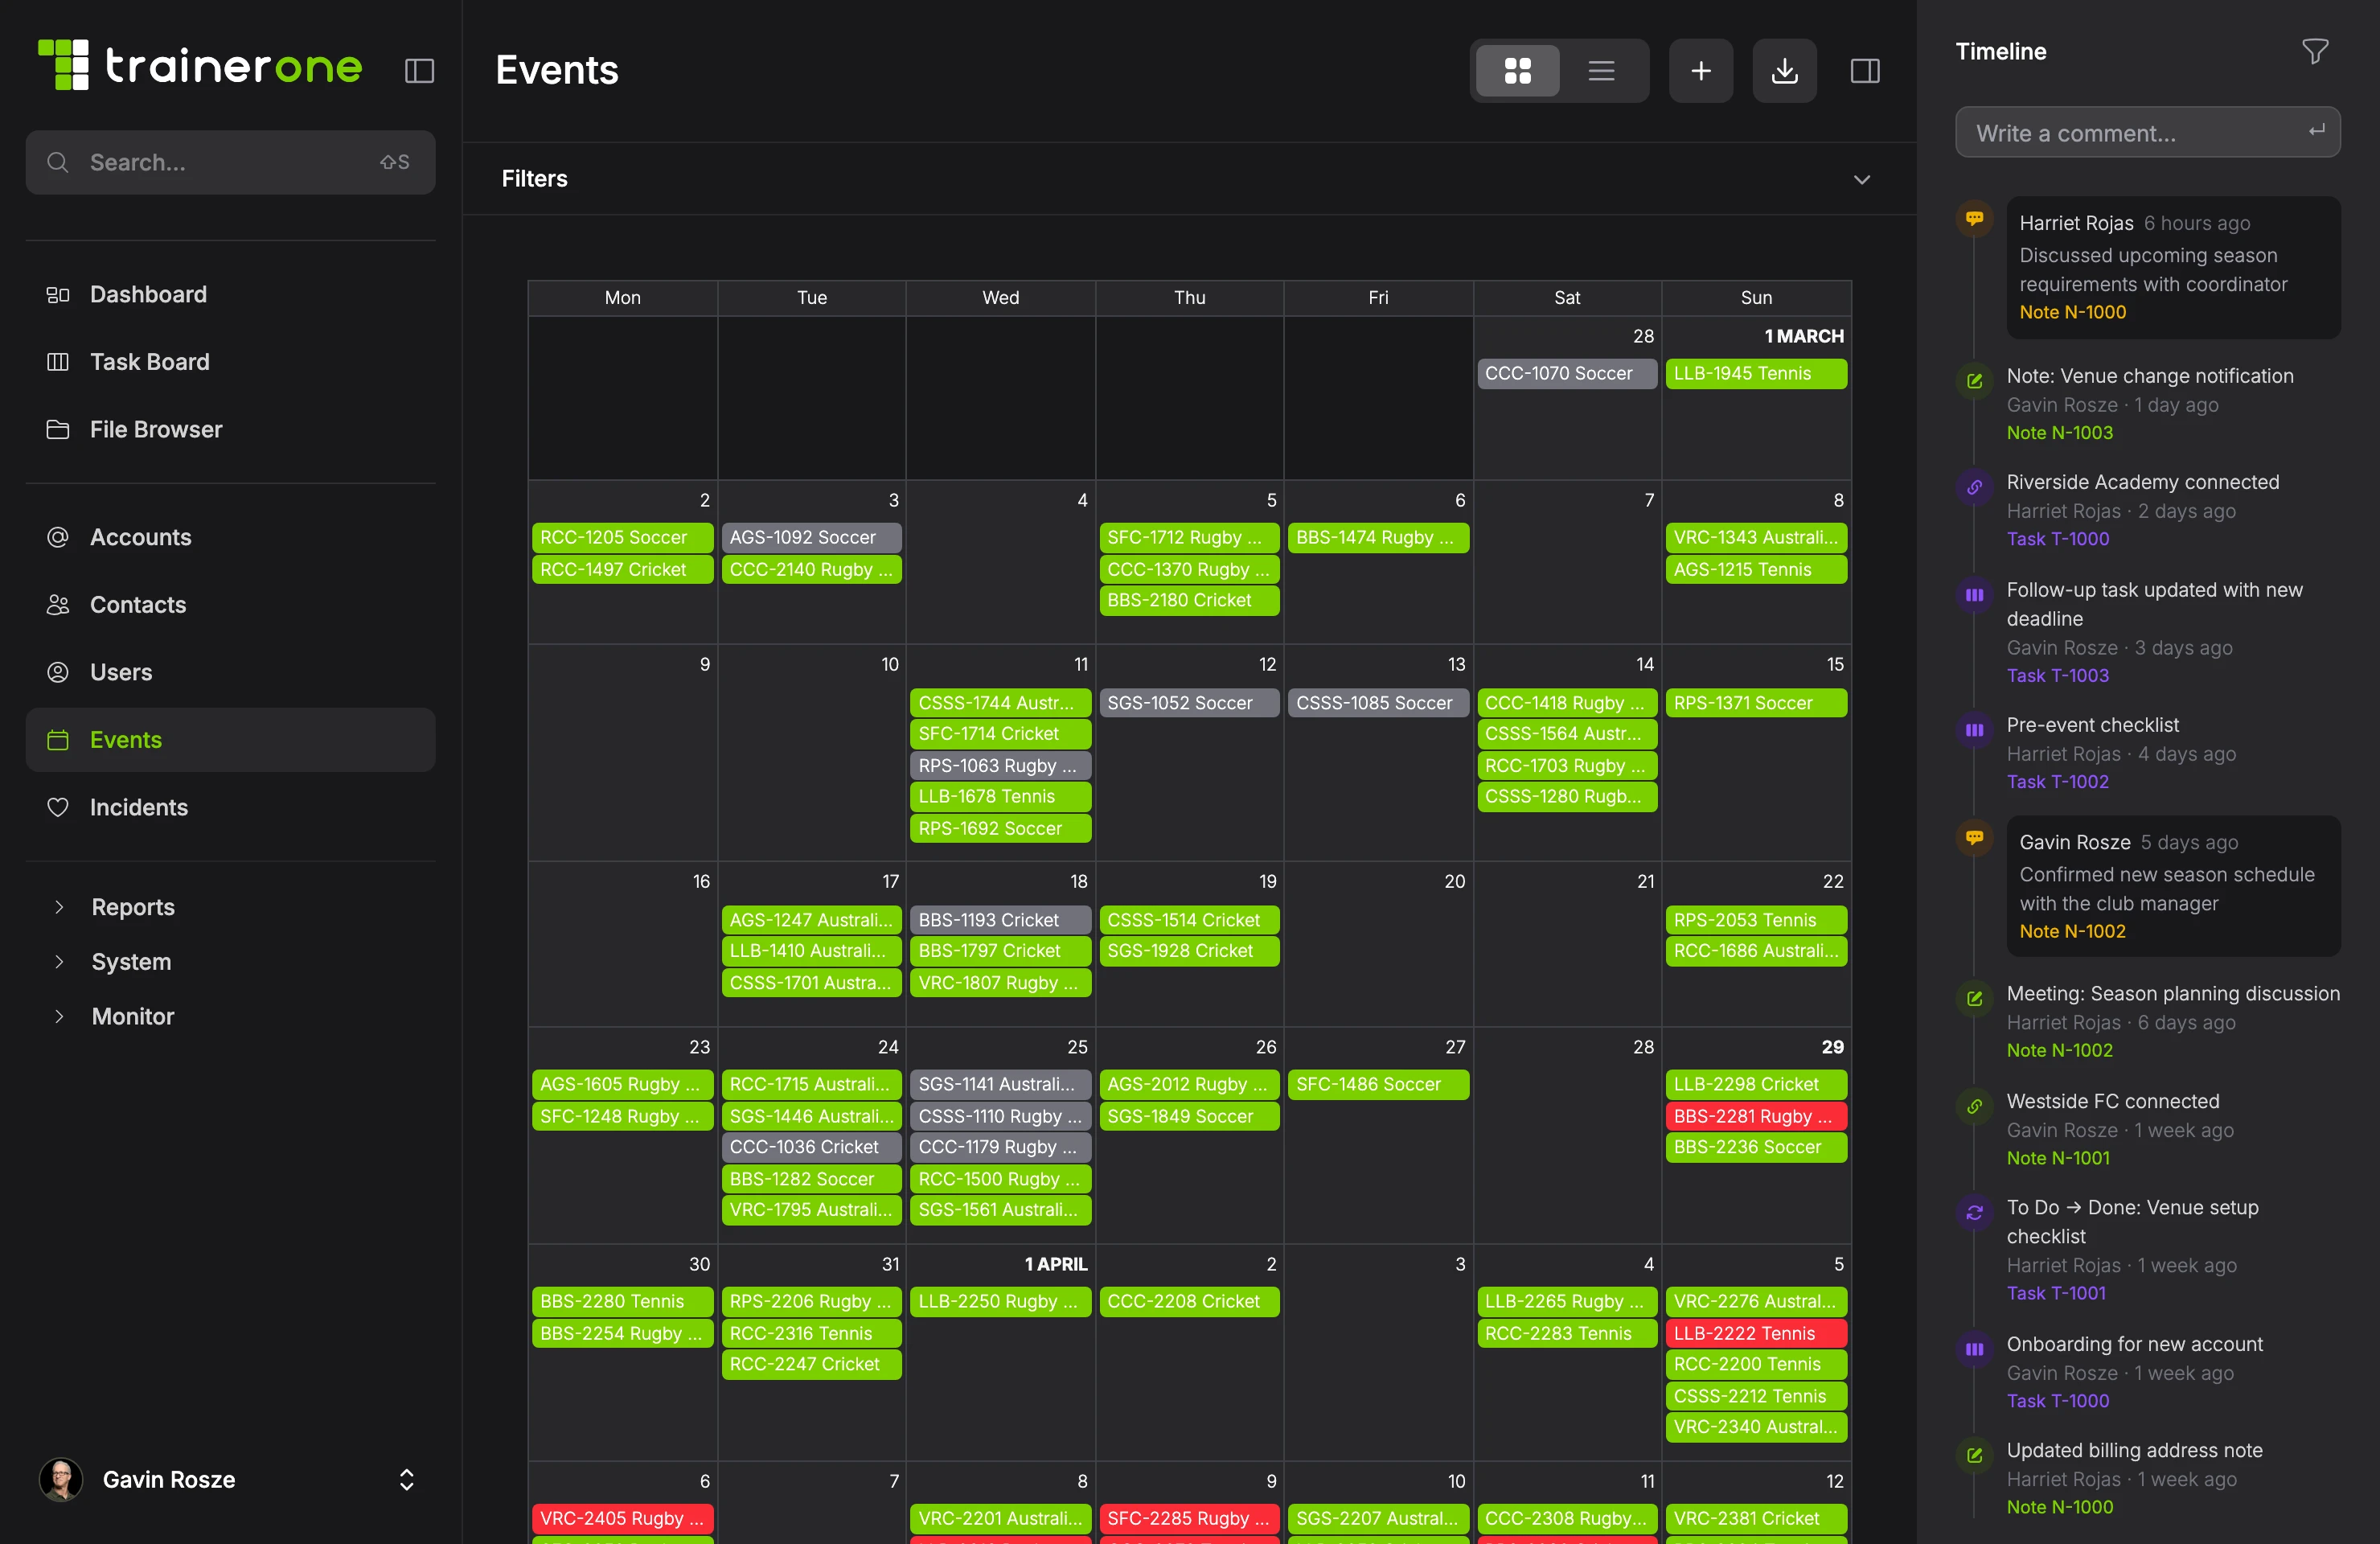
Task: Click the Note N-1003 link
Action: pos(2059,433)
